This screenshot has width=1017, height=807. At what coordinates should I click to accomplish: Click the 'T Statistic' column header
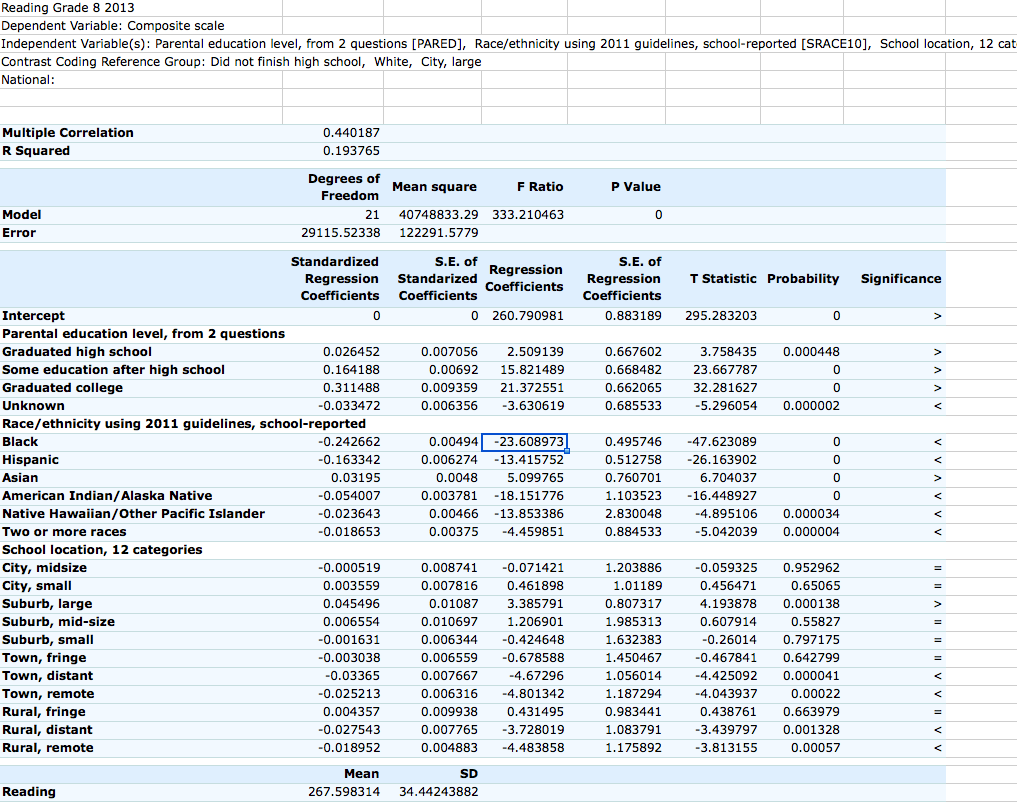(723, 279)
